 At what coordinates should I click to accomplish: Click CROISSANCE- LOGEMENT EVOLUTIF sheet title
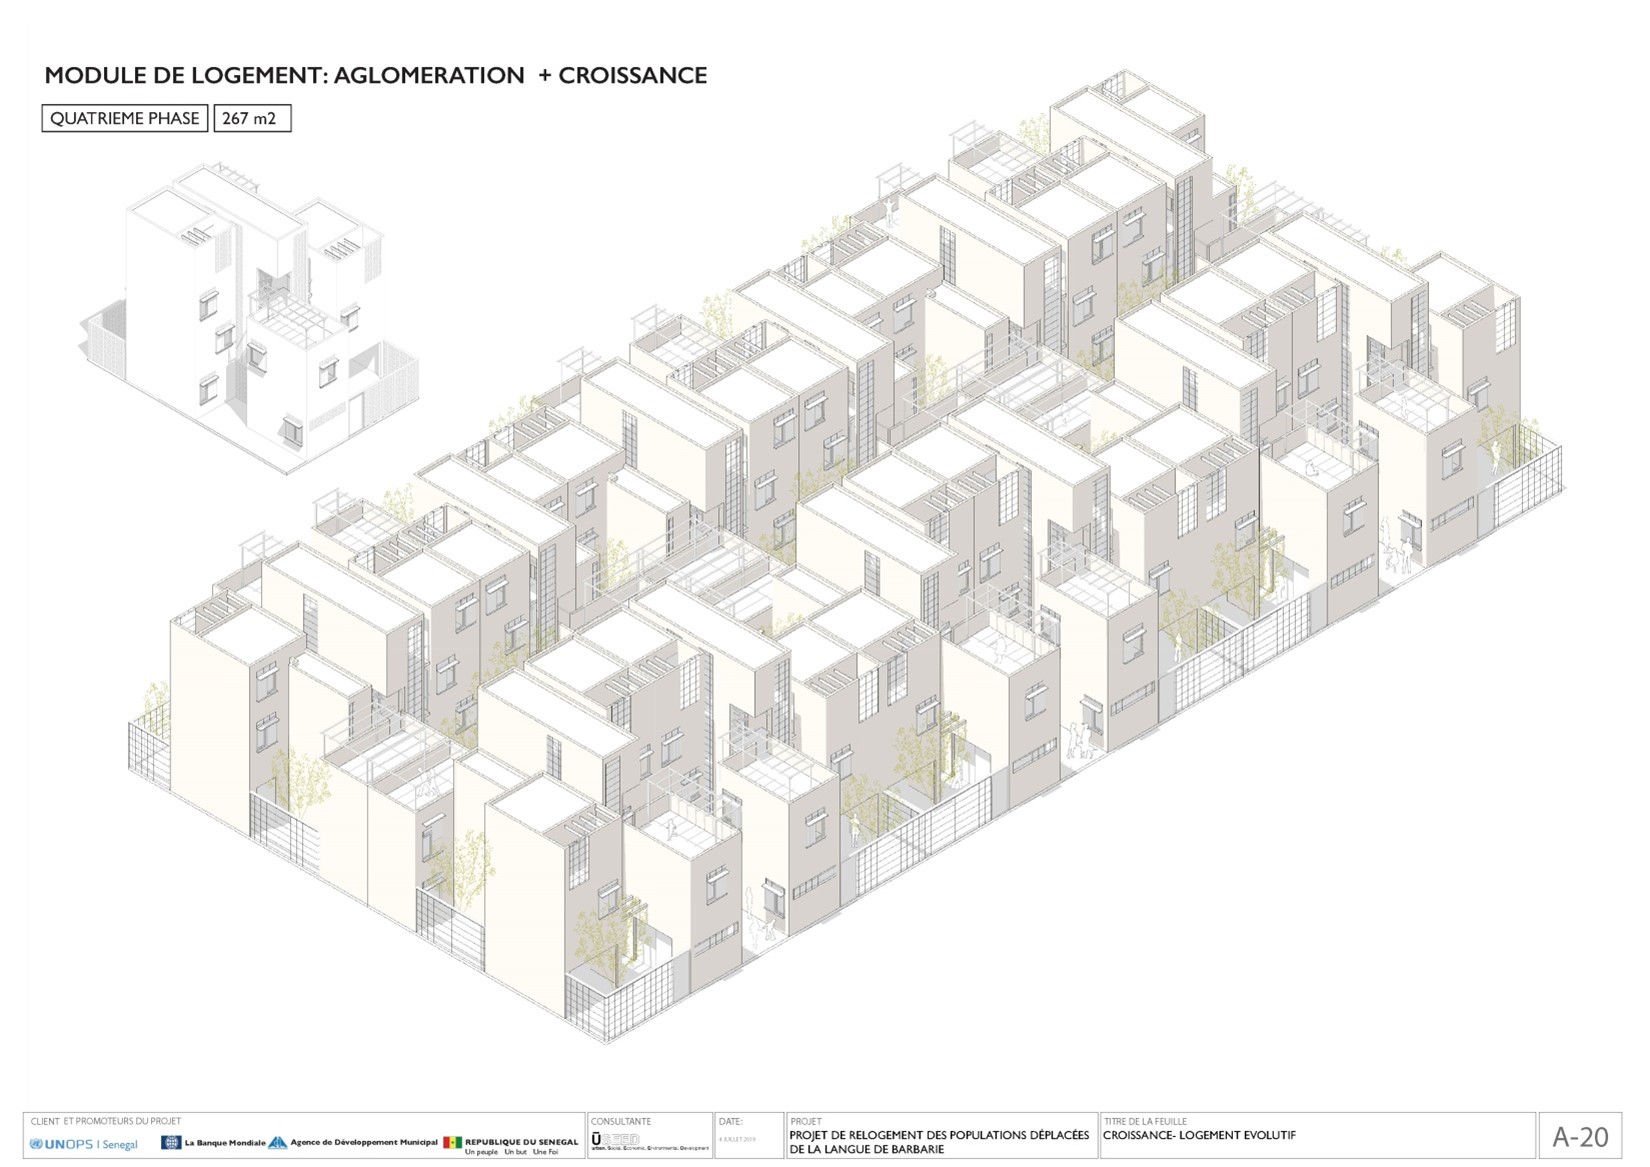tap(1200, 1136)
